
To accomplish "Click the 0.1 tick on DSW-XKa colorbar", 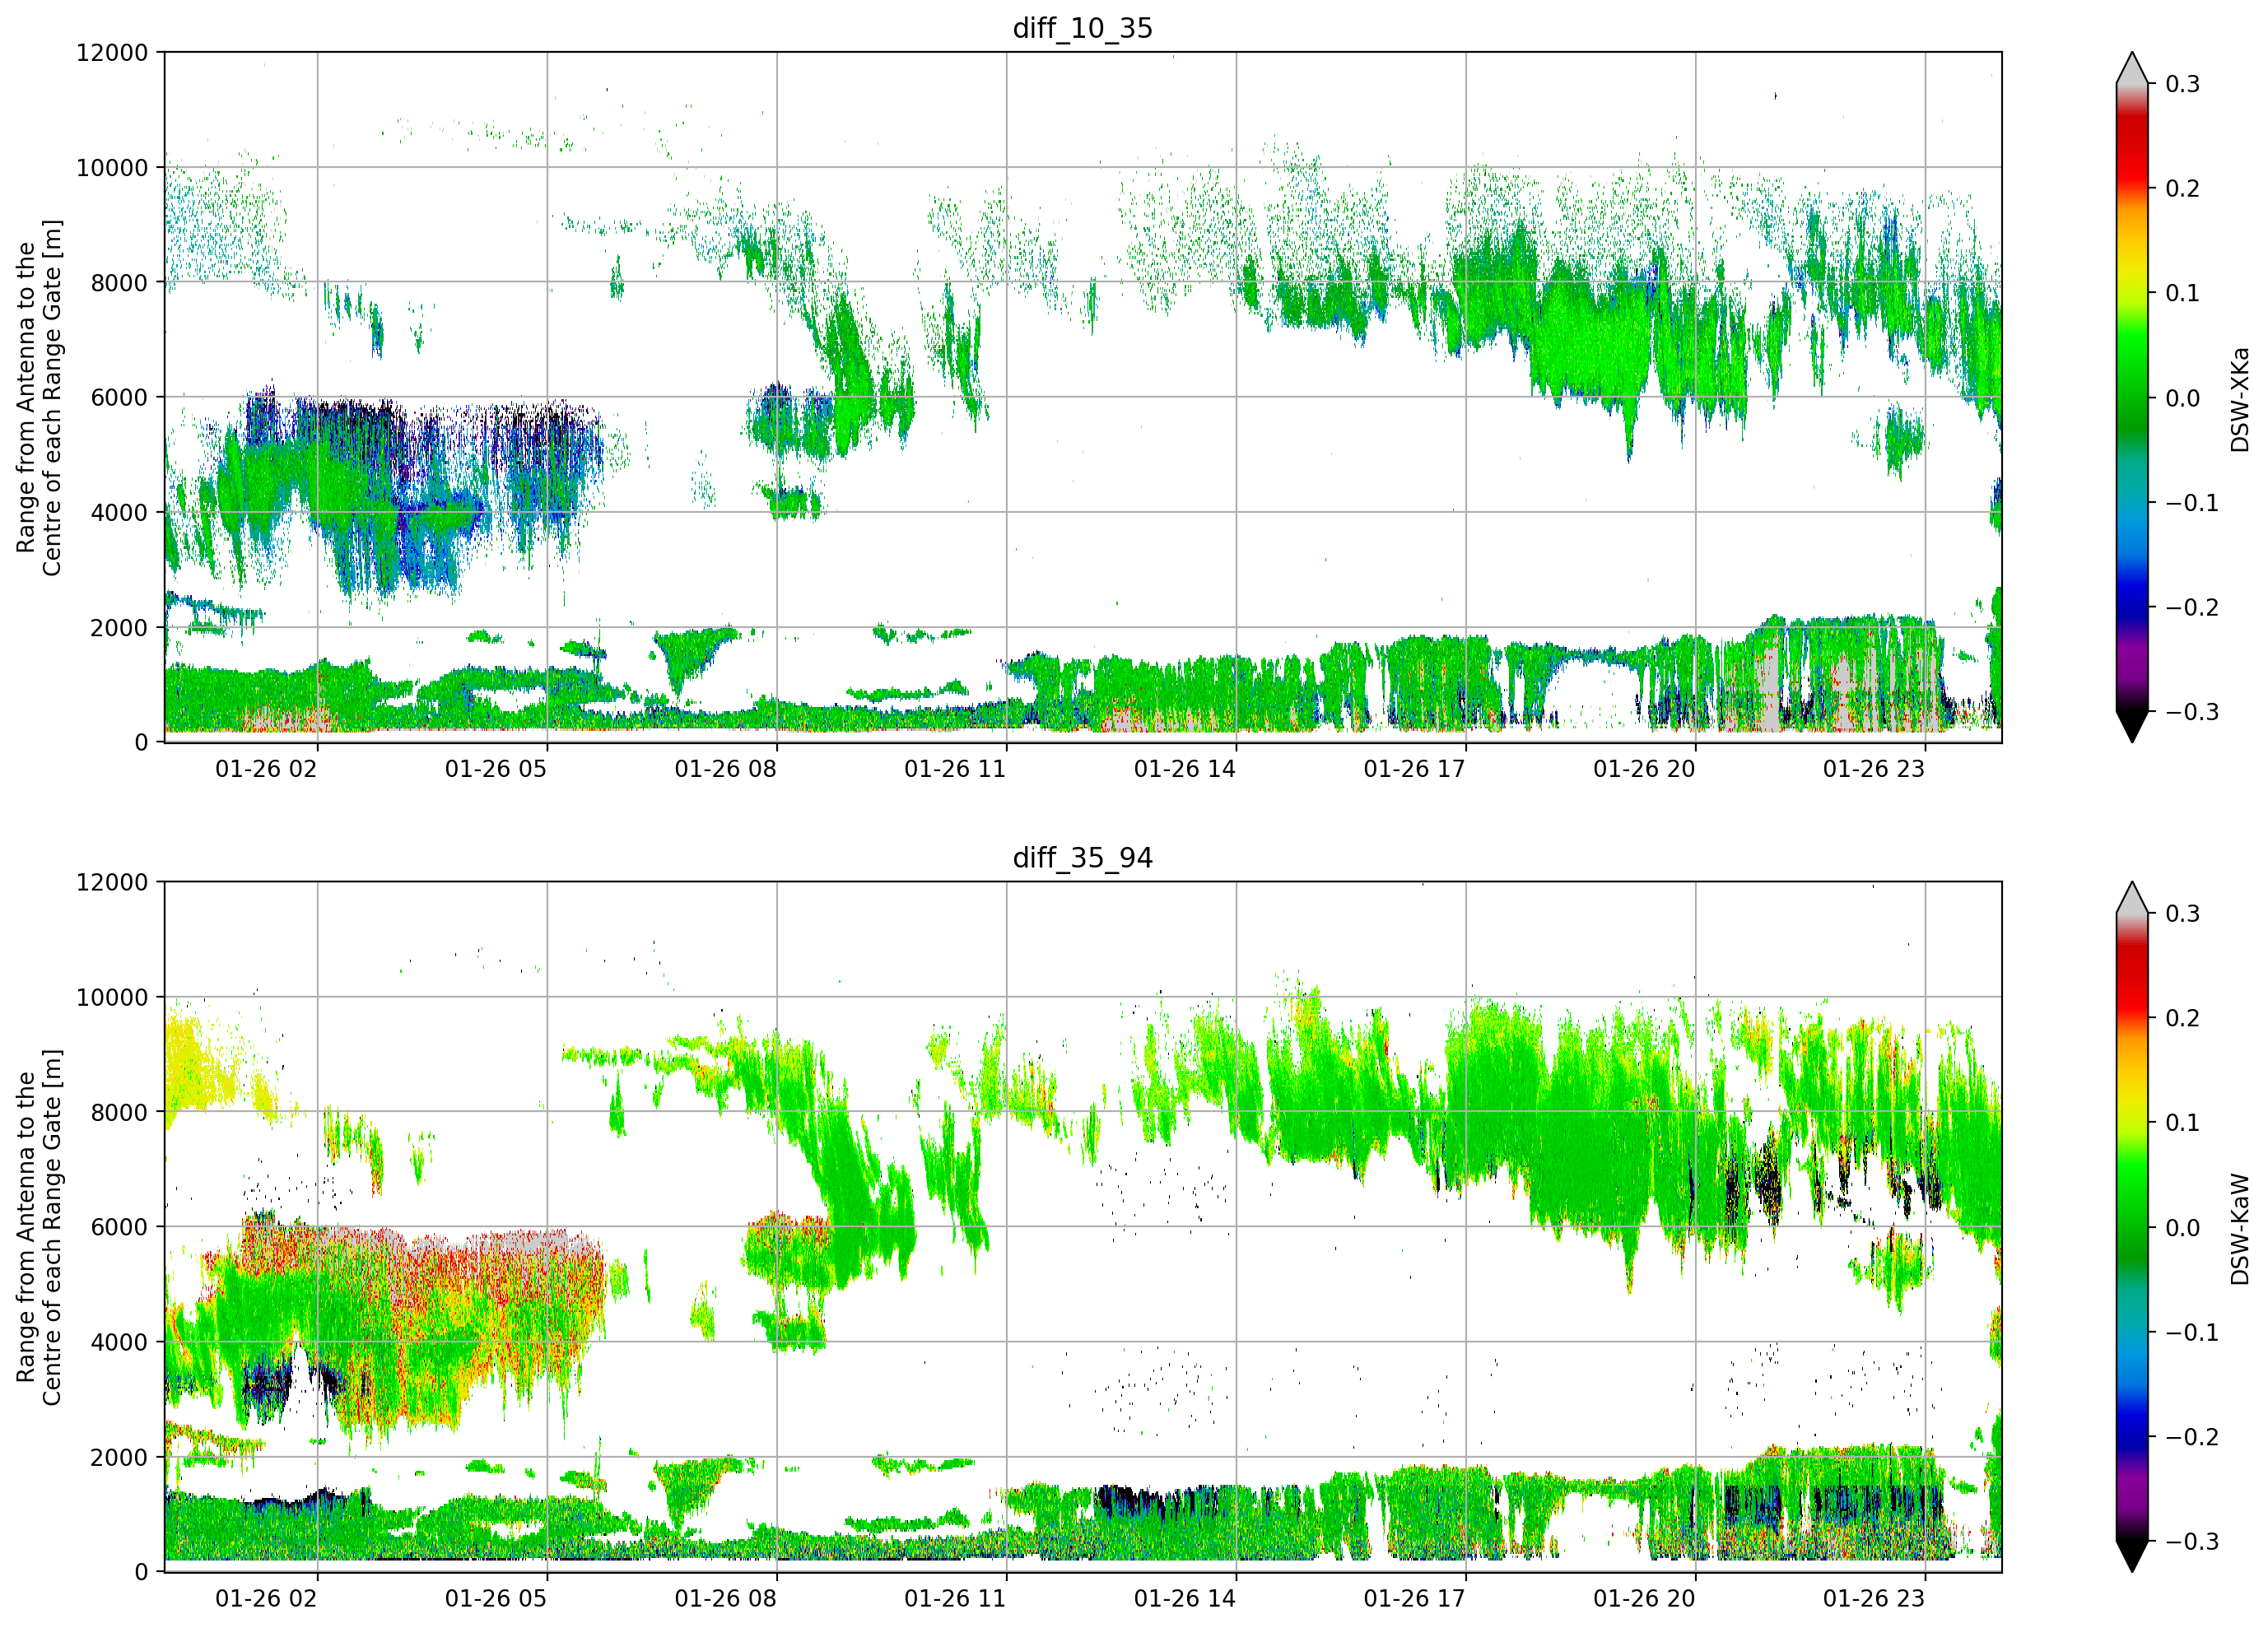I will [2183, 293].
